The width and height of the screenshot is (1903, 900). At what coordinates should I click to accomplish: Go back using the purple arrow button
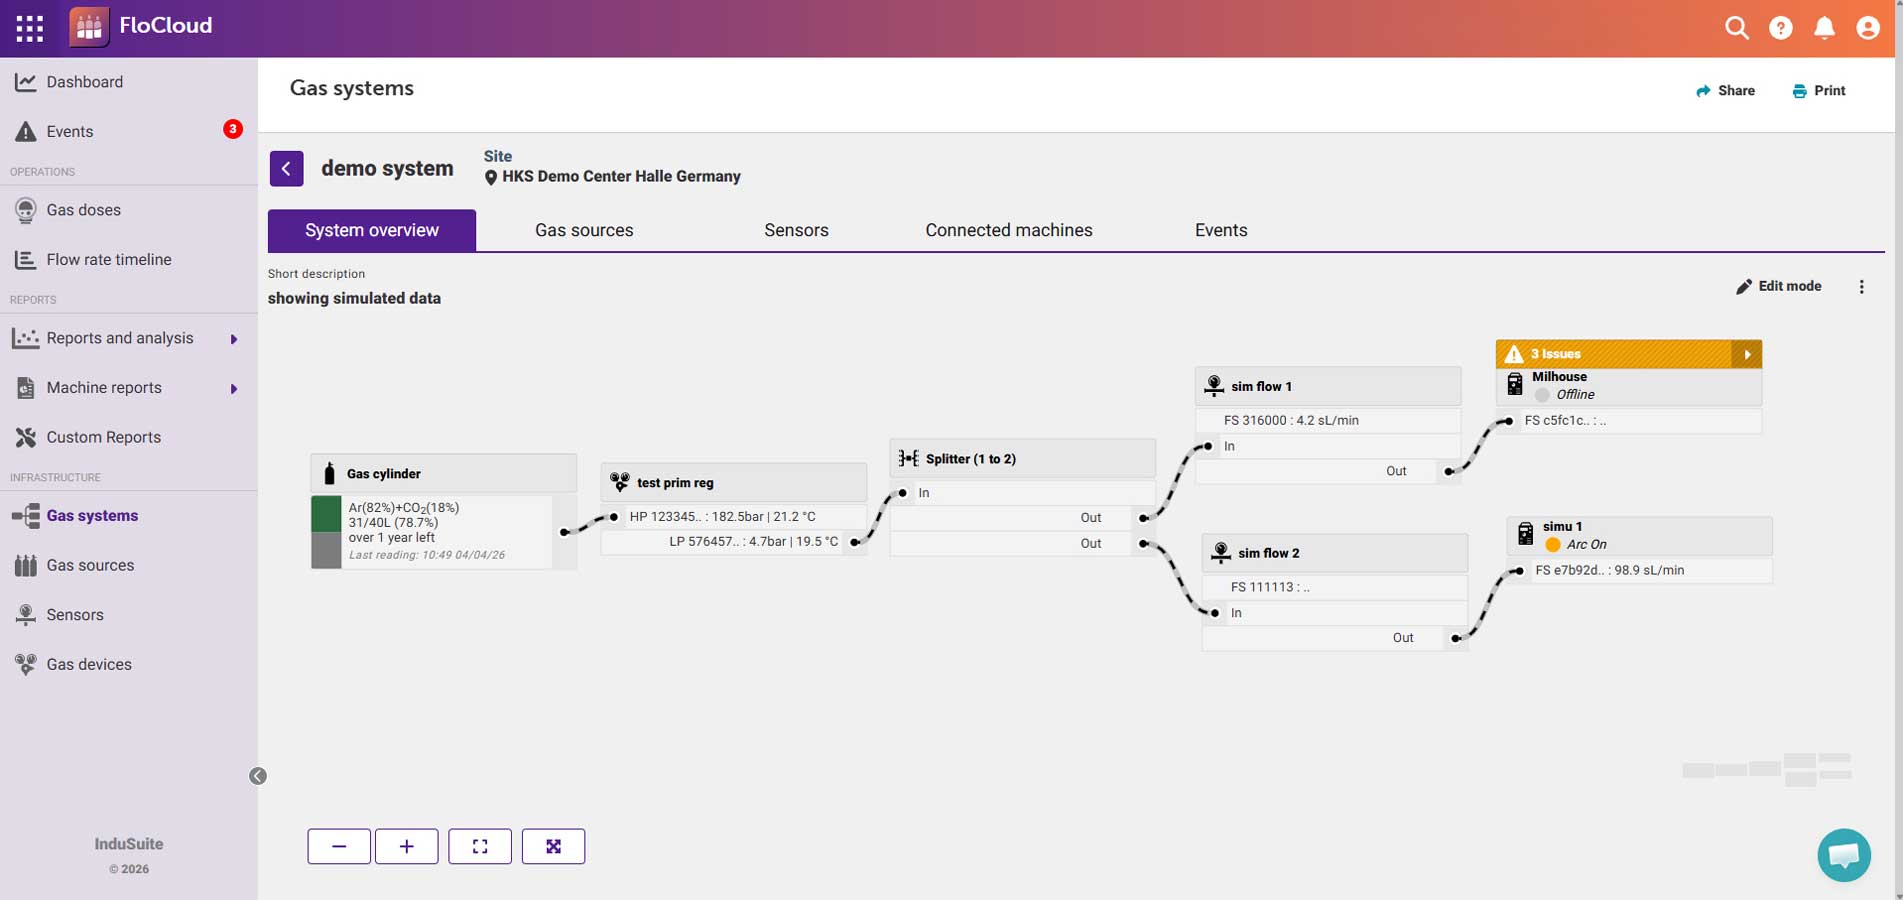tap(286, 169)
